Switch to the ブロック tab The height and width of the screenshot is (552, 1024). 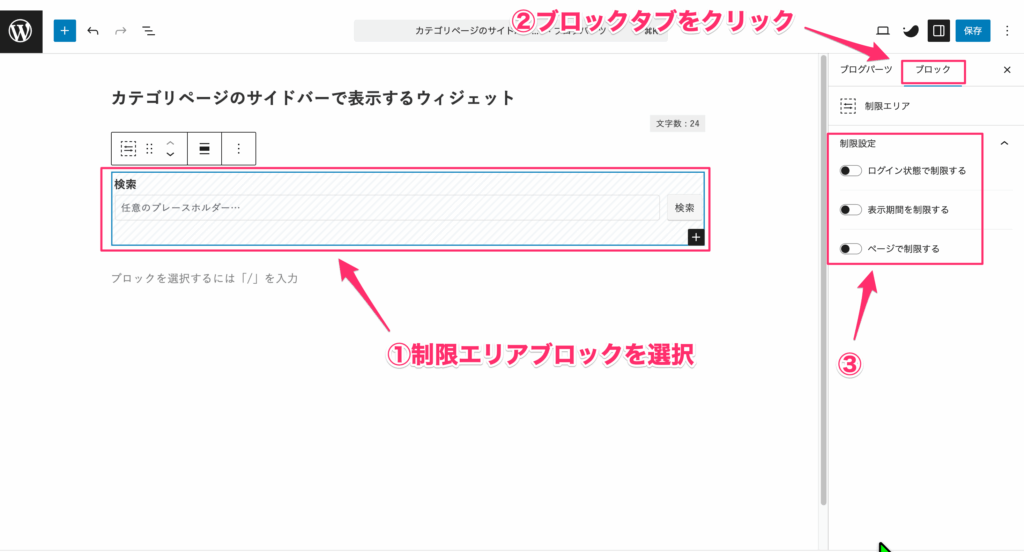tap(933, 69)
